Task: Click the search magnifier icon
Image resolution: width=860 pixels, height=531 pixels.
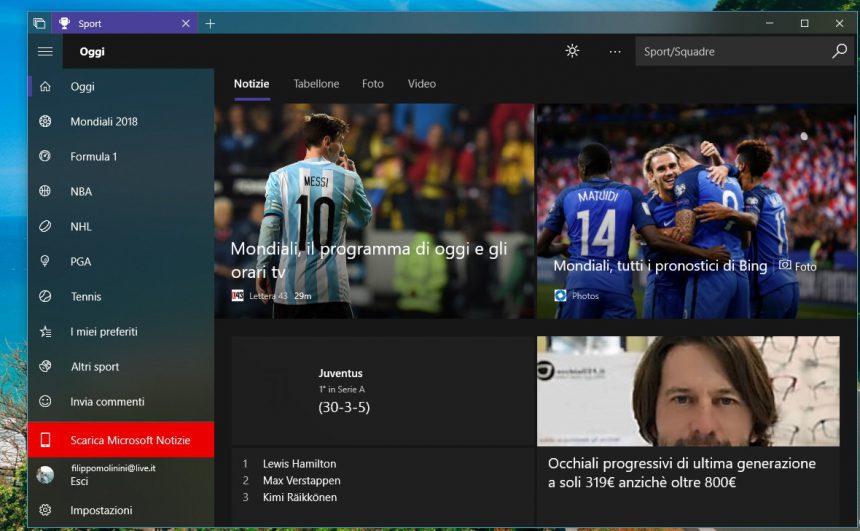Action: 839,51
